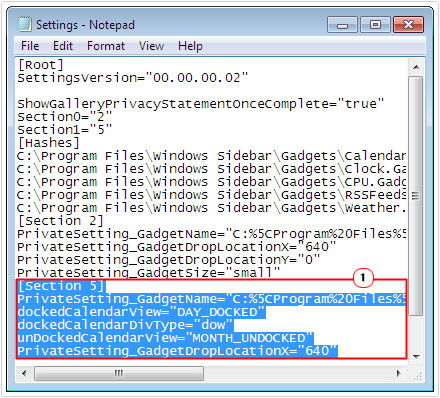The image size is (440, 398).
Task: Click the [Hashes] line
Action: (x=48, y=143)
